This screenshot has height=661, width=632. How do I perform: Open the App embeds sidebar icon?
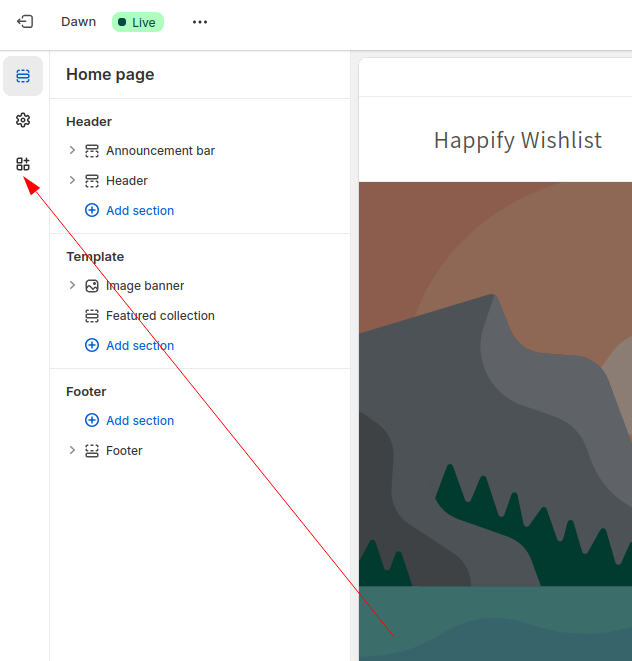coord(23,164)
